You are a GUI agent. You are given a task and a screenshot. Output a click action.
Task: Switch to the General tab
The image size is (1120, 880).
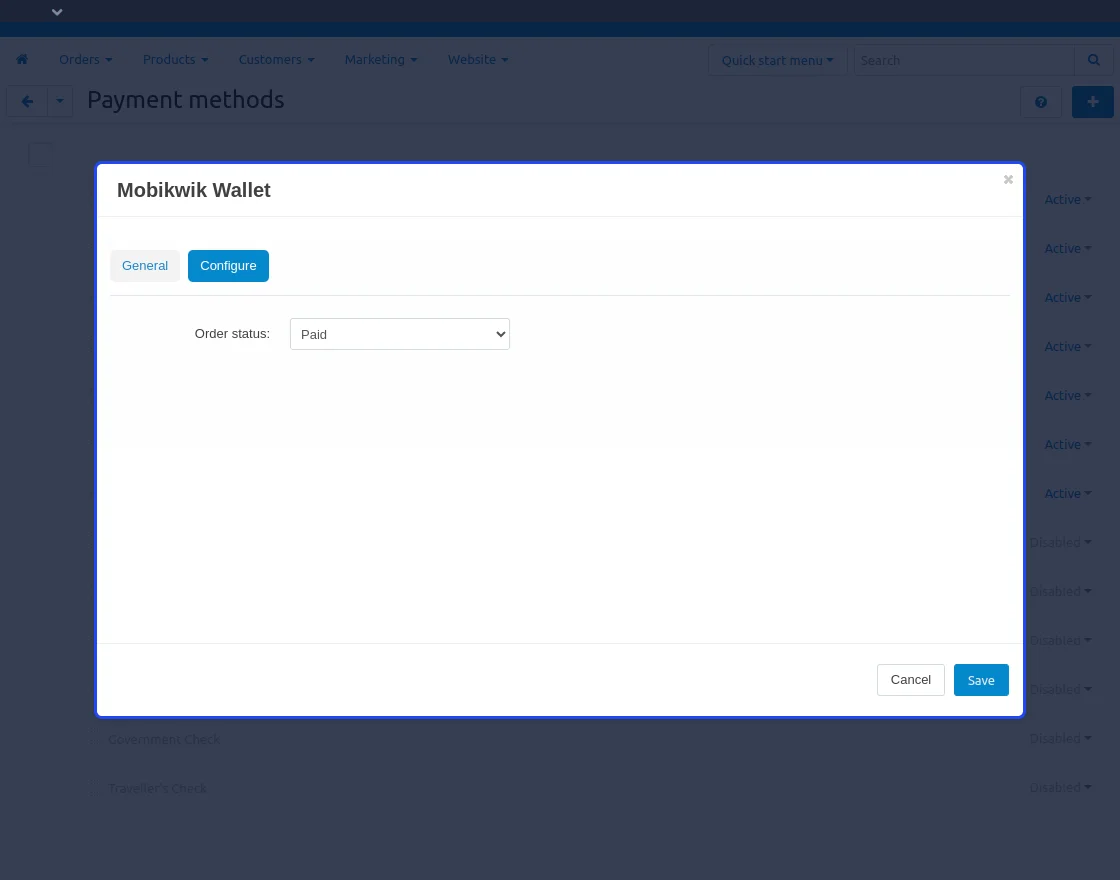145,266
